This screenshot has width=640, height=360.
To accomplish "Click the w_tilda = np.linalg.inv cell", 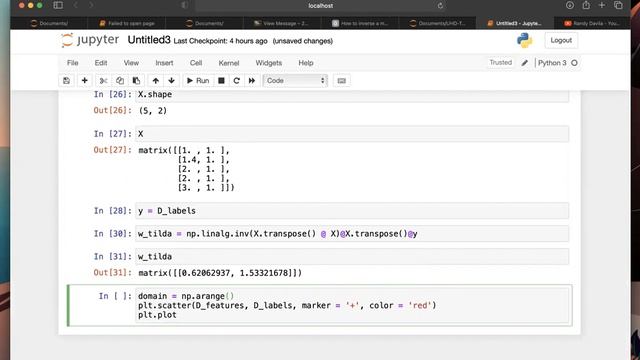I will [x=352, y=234].
